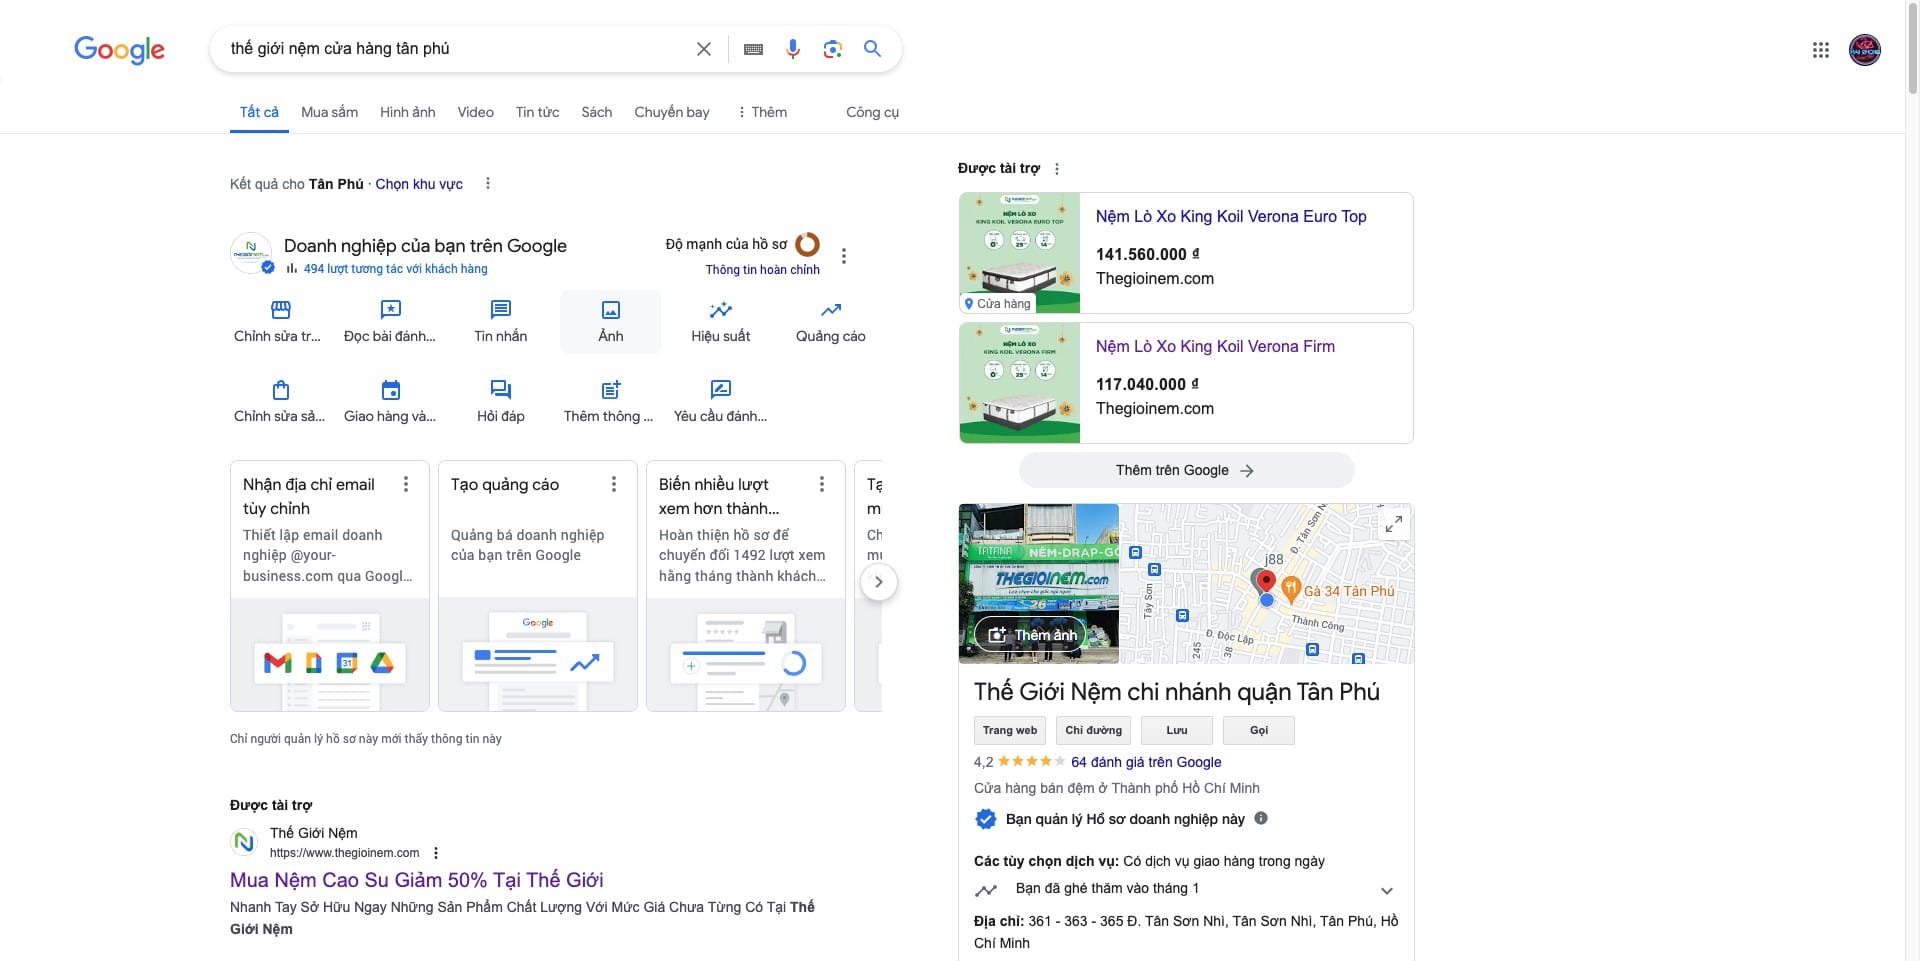Open Chỉnh sửa sả... products editor
The image size is (1920, 961).
tap(280, 401)
